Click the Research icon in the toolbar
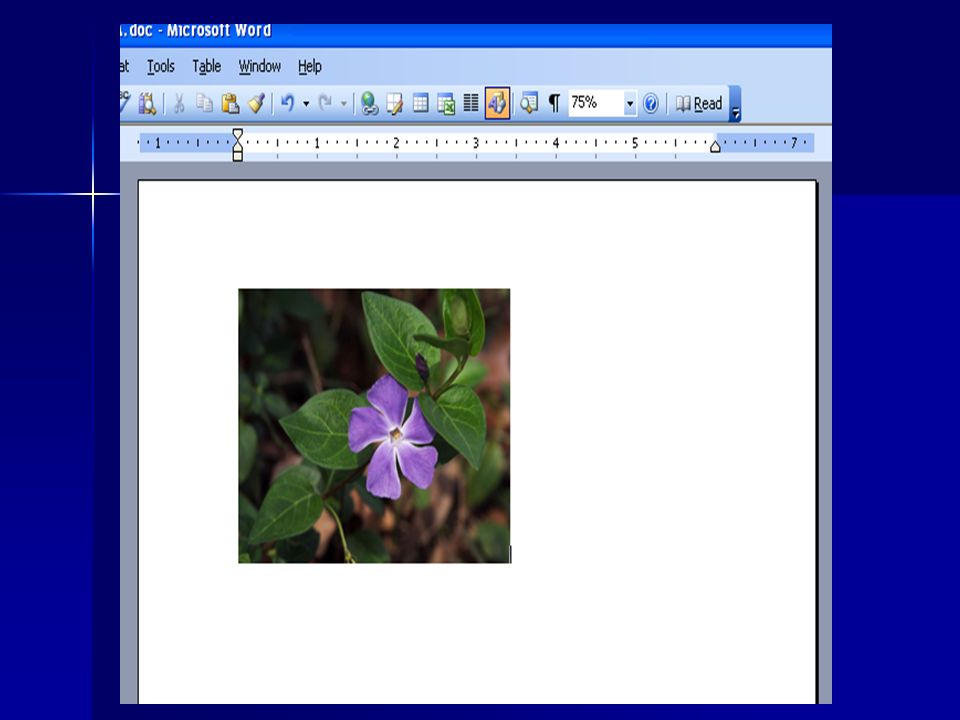Screen dimensions: 960x720 click(x=147, y=103)
